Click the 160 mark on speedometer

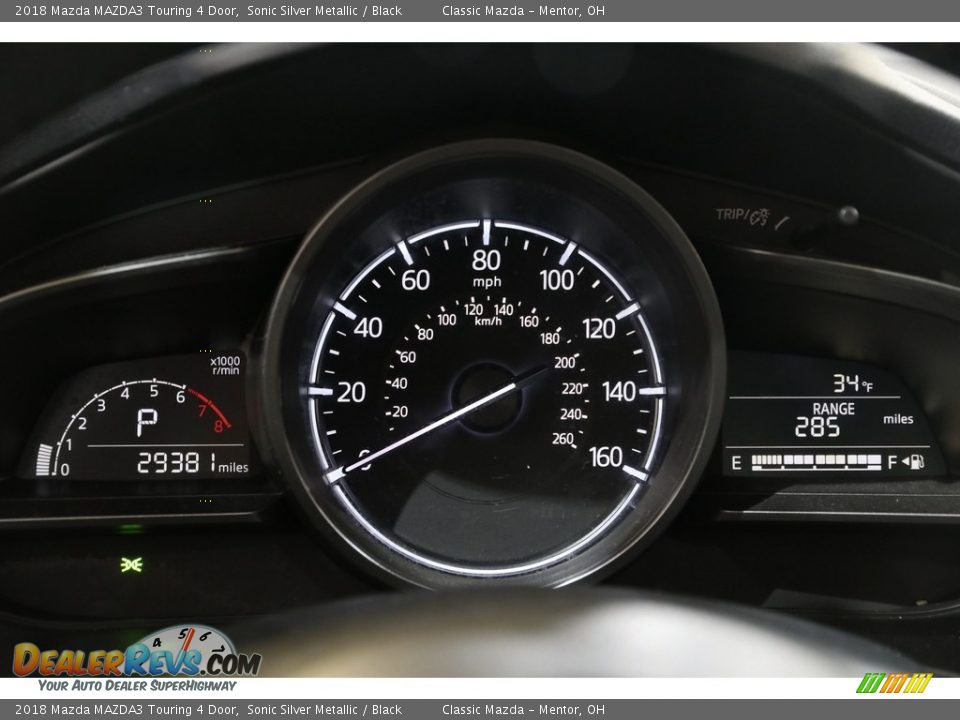click(x=605, y=457)
